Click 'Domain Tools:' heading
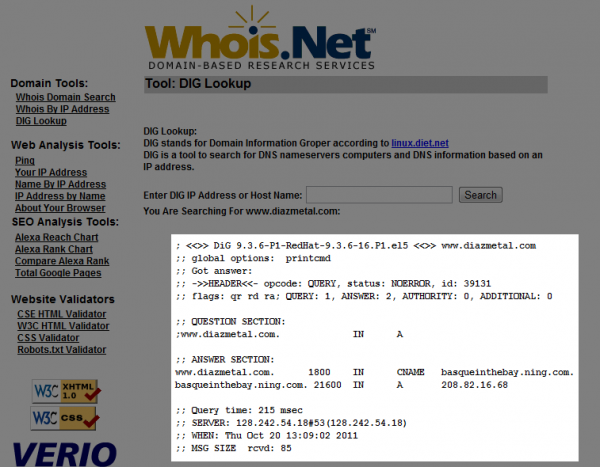This screenshot has width=600, height=467. pyautogui.click(x=49, y=83)
